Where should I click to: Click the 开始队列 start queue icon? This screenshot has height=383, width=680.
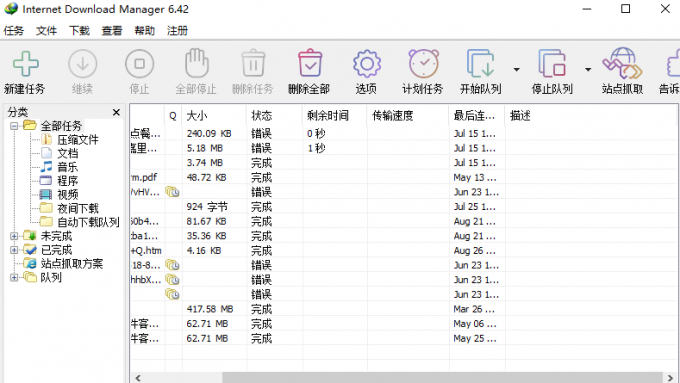tap(481, 63)
